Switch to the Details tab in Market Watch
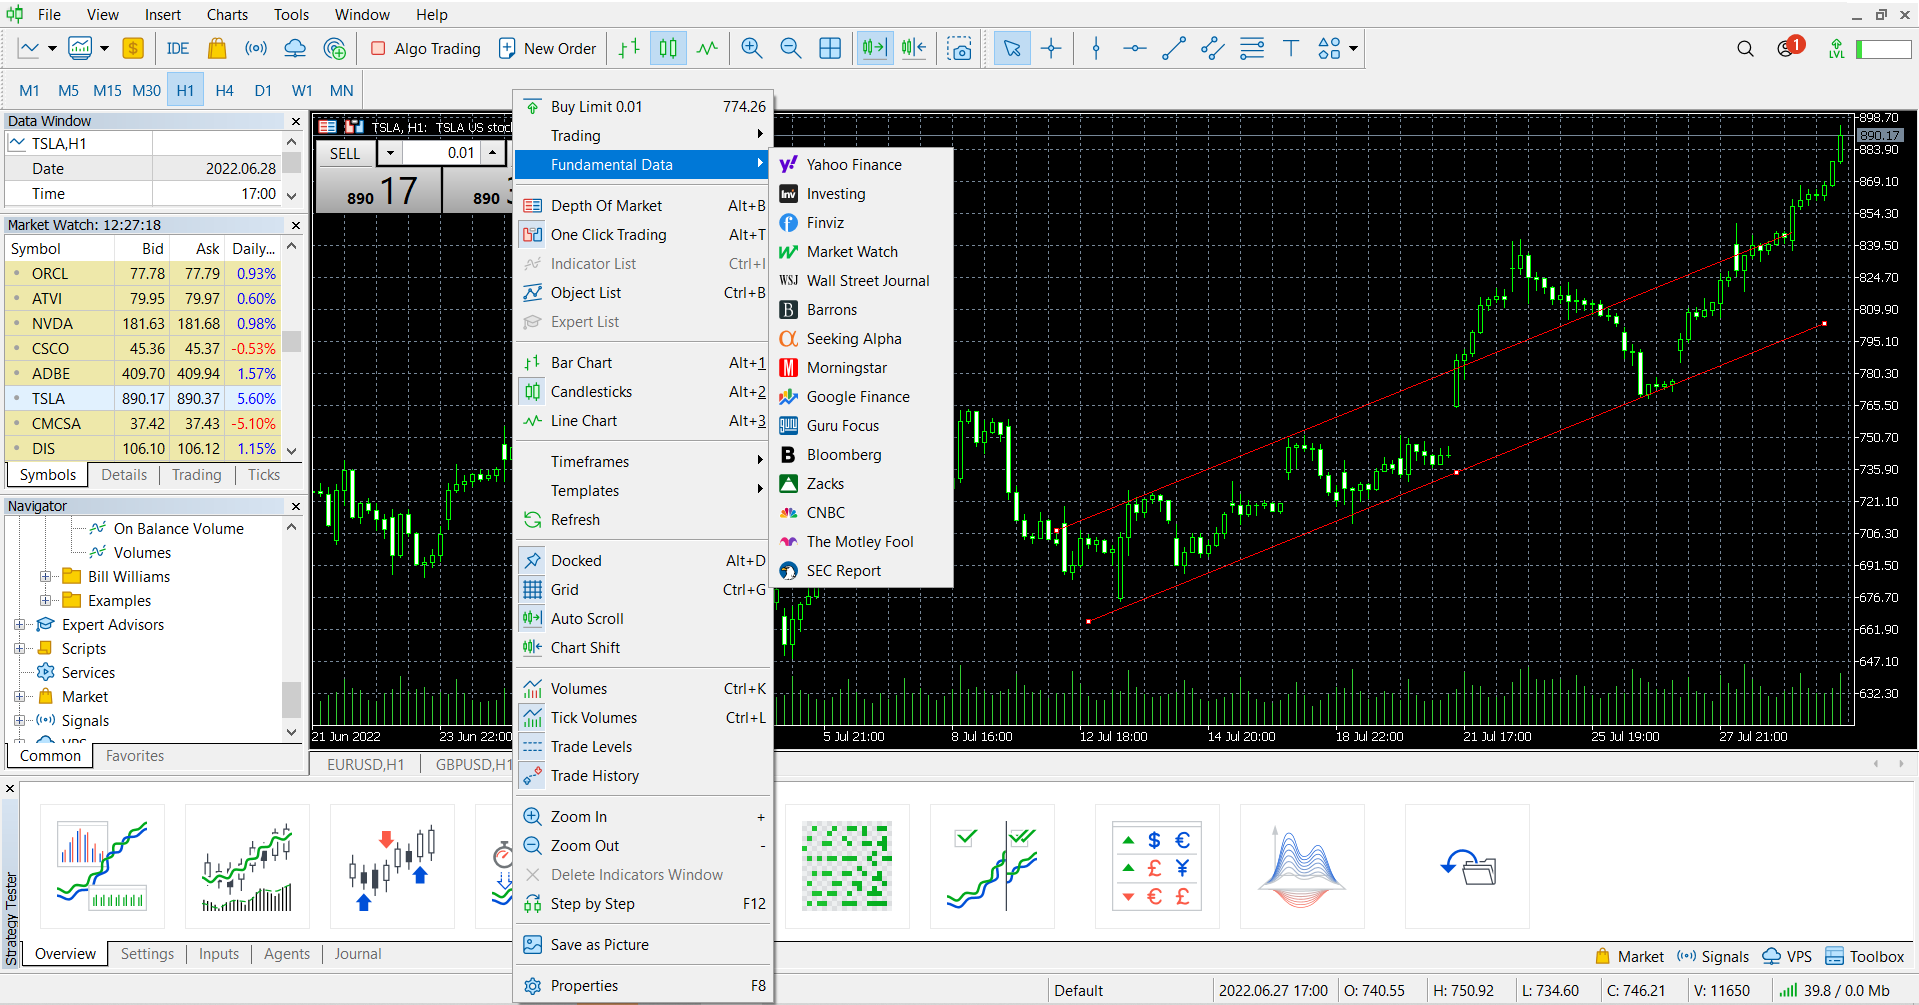The width and height of the screenshot is (1919, 1005). point(124,475)
